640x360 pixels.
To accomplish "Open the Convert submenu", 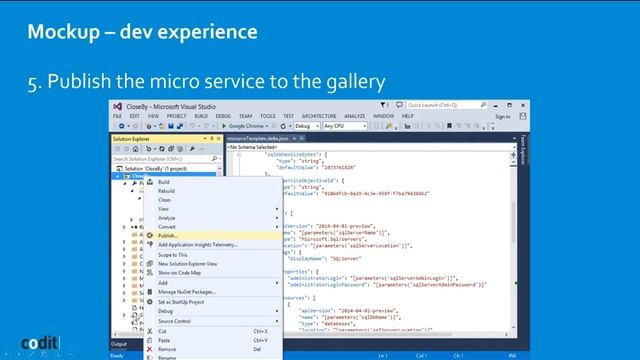I will point(213,227).
